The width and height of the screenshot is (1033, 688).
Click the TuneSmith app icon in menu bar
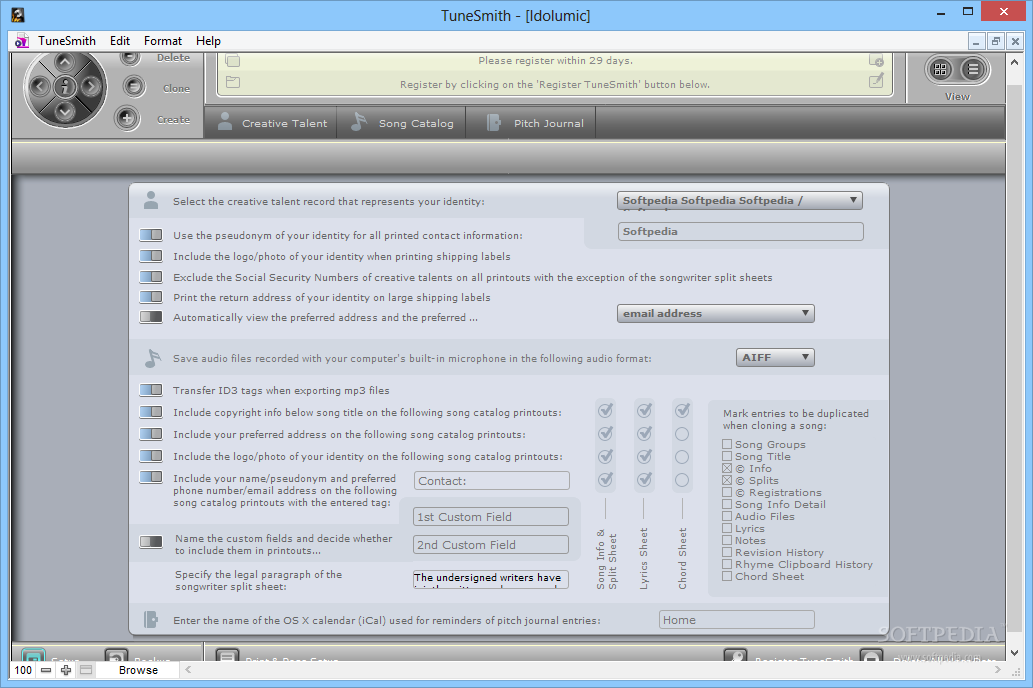pos(22,41)
